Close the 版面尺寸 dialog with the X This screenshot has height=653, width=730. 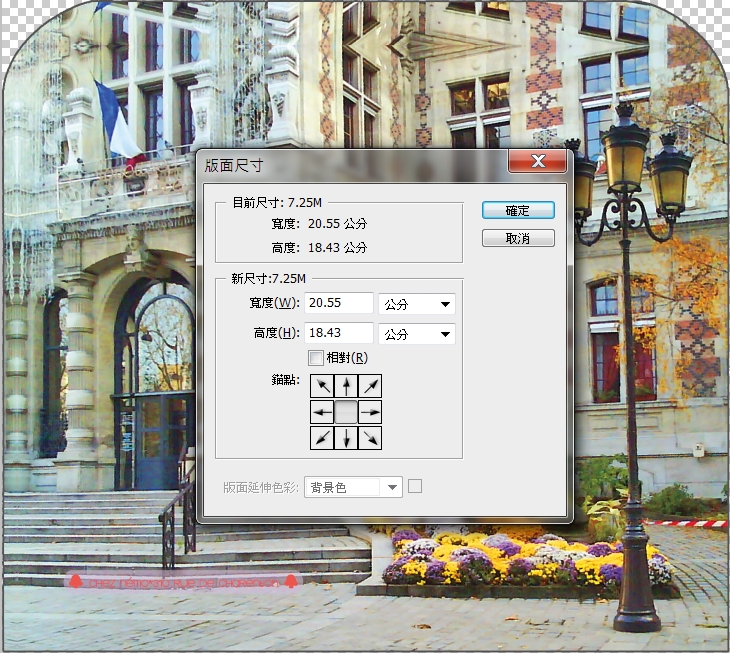tap(537, 161)
